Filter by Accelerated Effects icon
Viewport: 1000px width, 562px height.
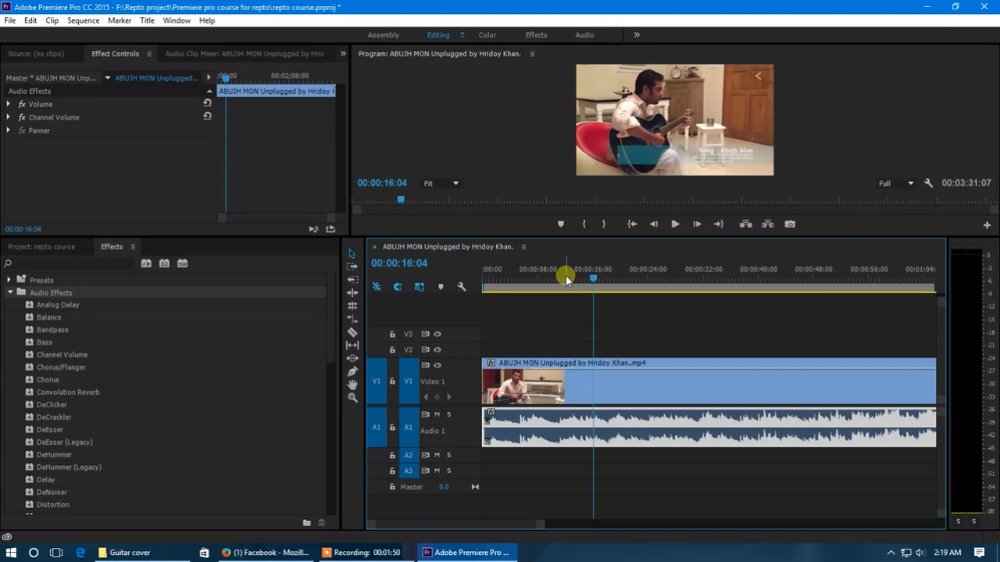tap(146, 263)
